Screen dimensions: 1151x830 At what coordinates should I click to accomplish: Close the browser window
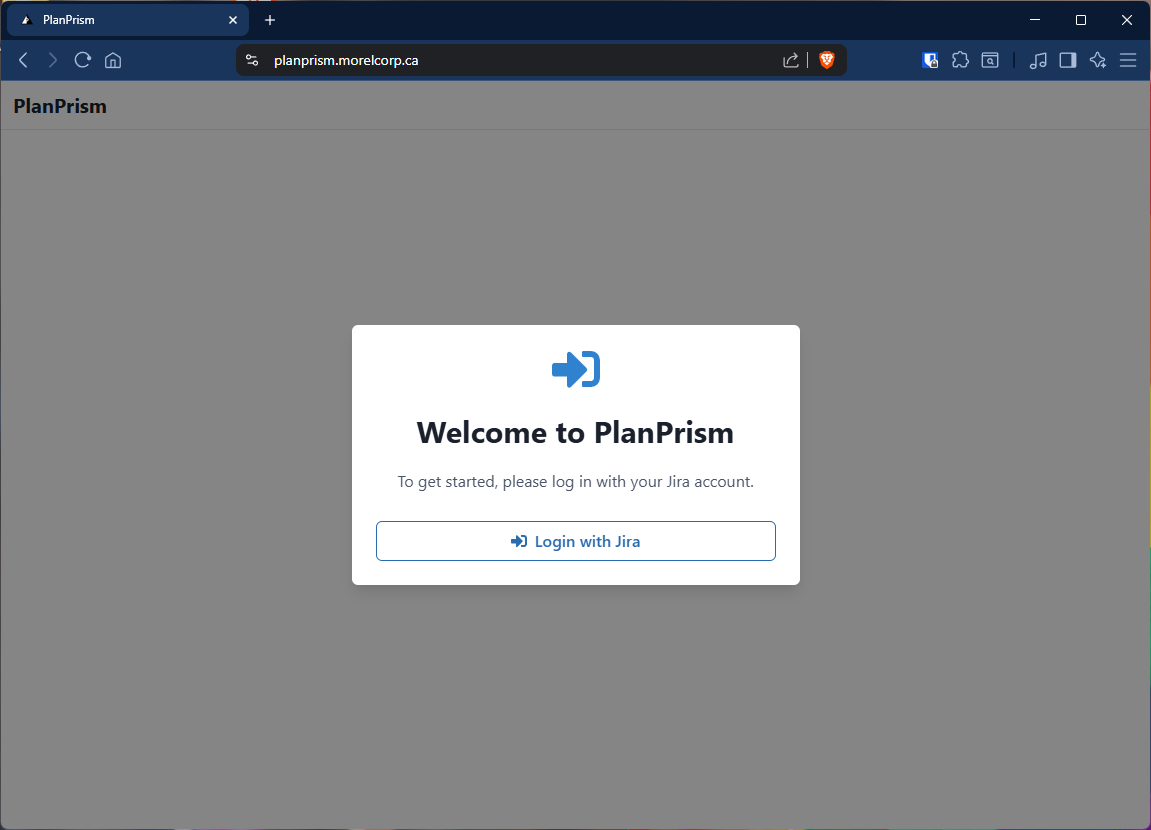(x=1127, y=20)
